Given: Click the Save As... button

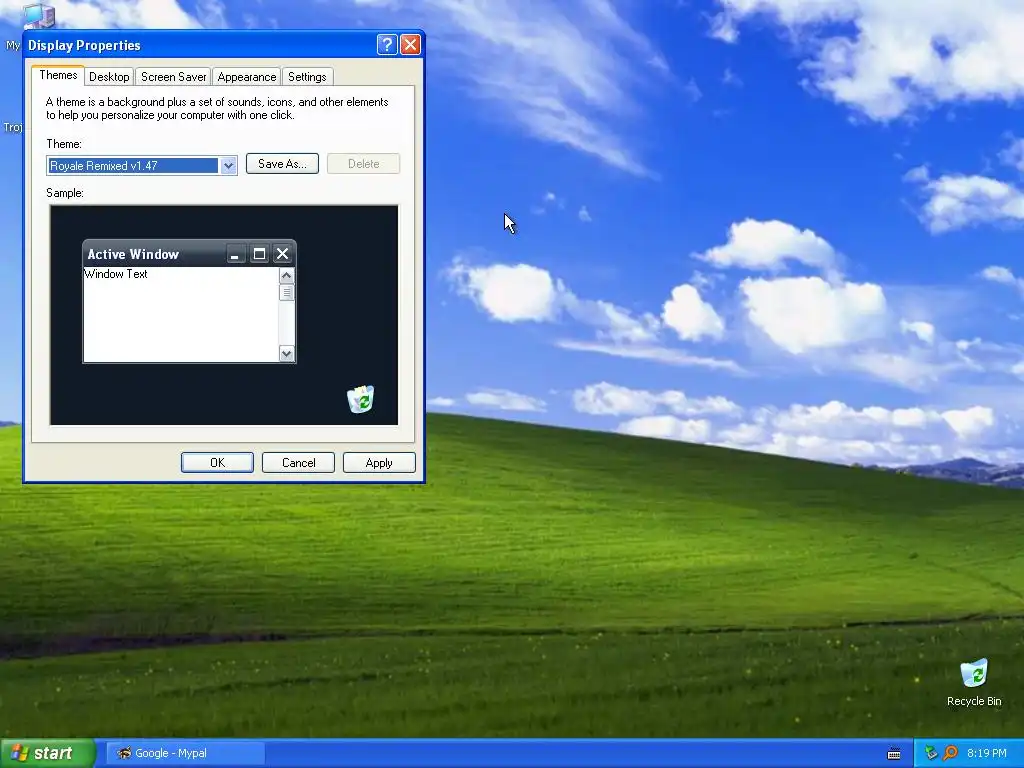Looking at the screenshot, I should click(282, 163).
